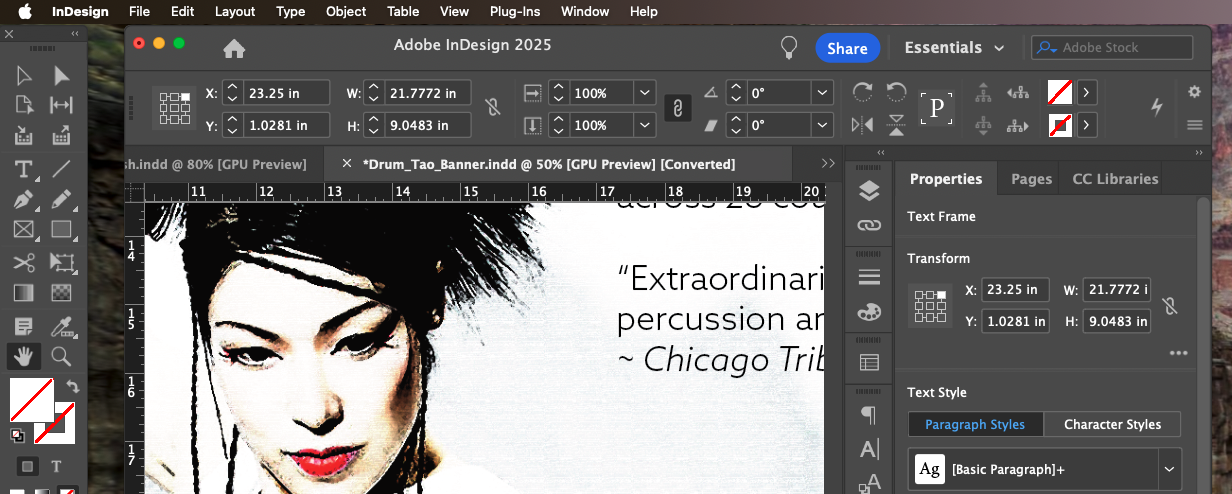Click the Fill color swatch in toolbox
The width and height of the screenshot is (1232, 494).
pyautogui.click(x=31, y=400)
